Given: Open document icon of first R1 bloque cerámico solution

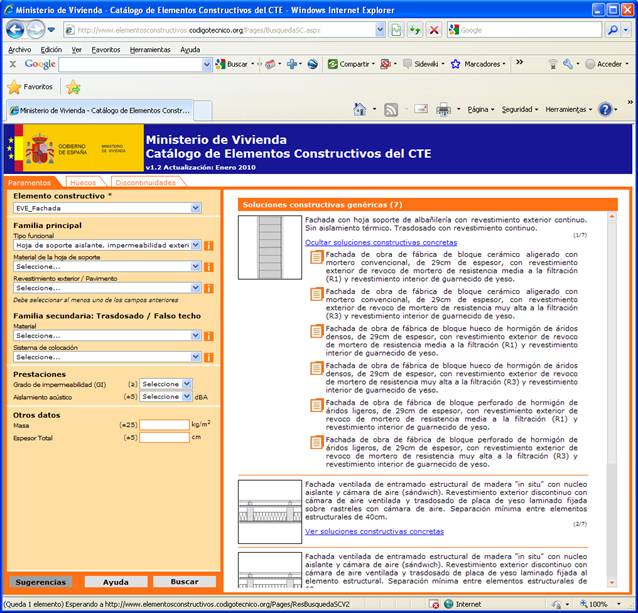Looking at the screenshot, I should (316, 257).
